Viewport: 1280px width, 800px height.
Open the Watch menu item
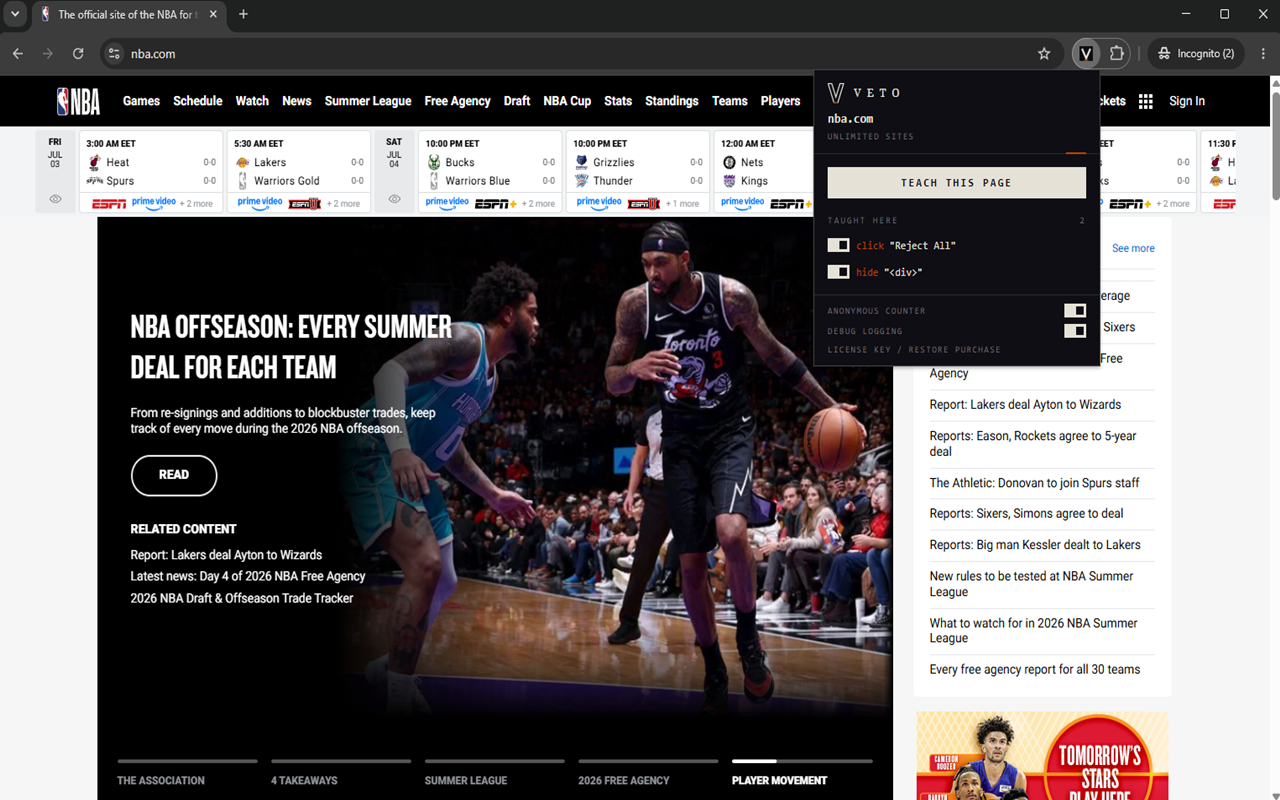[x=252, y=101]
